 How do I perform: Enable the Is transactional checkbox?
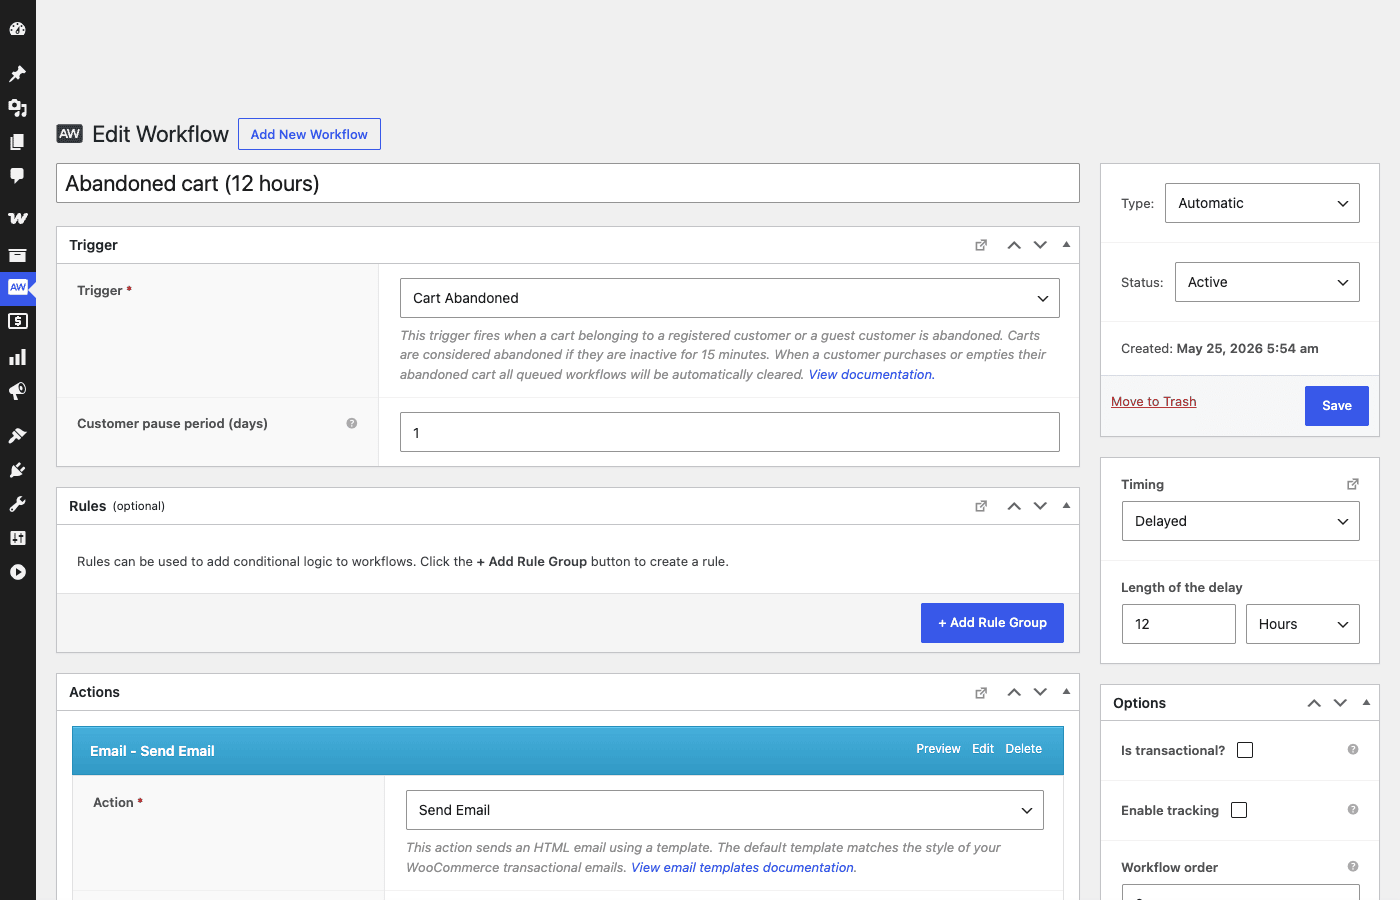coord(1245,750)
